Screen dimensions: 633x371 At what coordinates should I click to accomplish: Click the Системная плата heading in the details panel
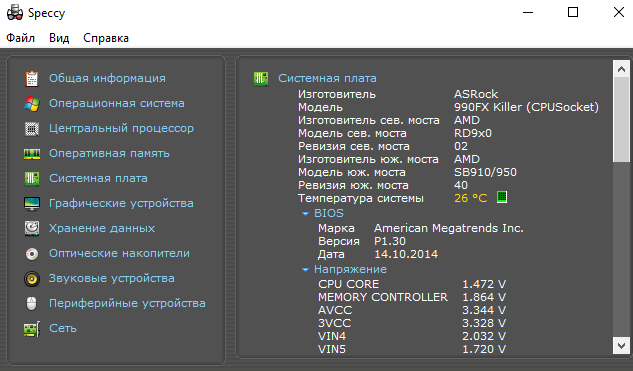click(327, 78)
